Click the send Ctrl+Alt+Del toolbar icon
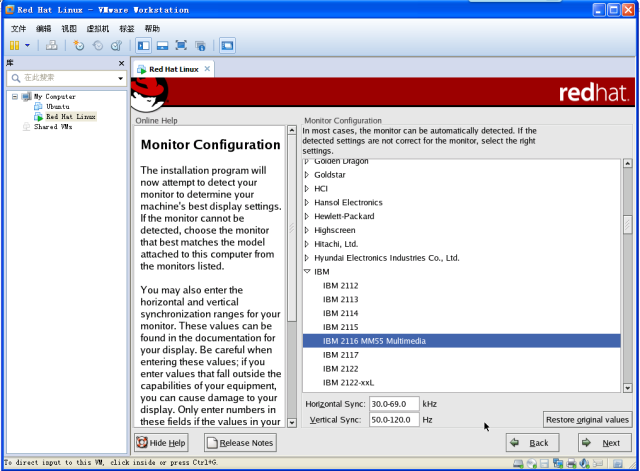 (x=51, y=45)
